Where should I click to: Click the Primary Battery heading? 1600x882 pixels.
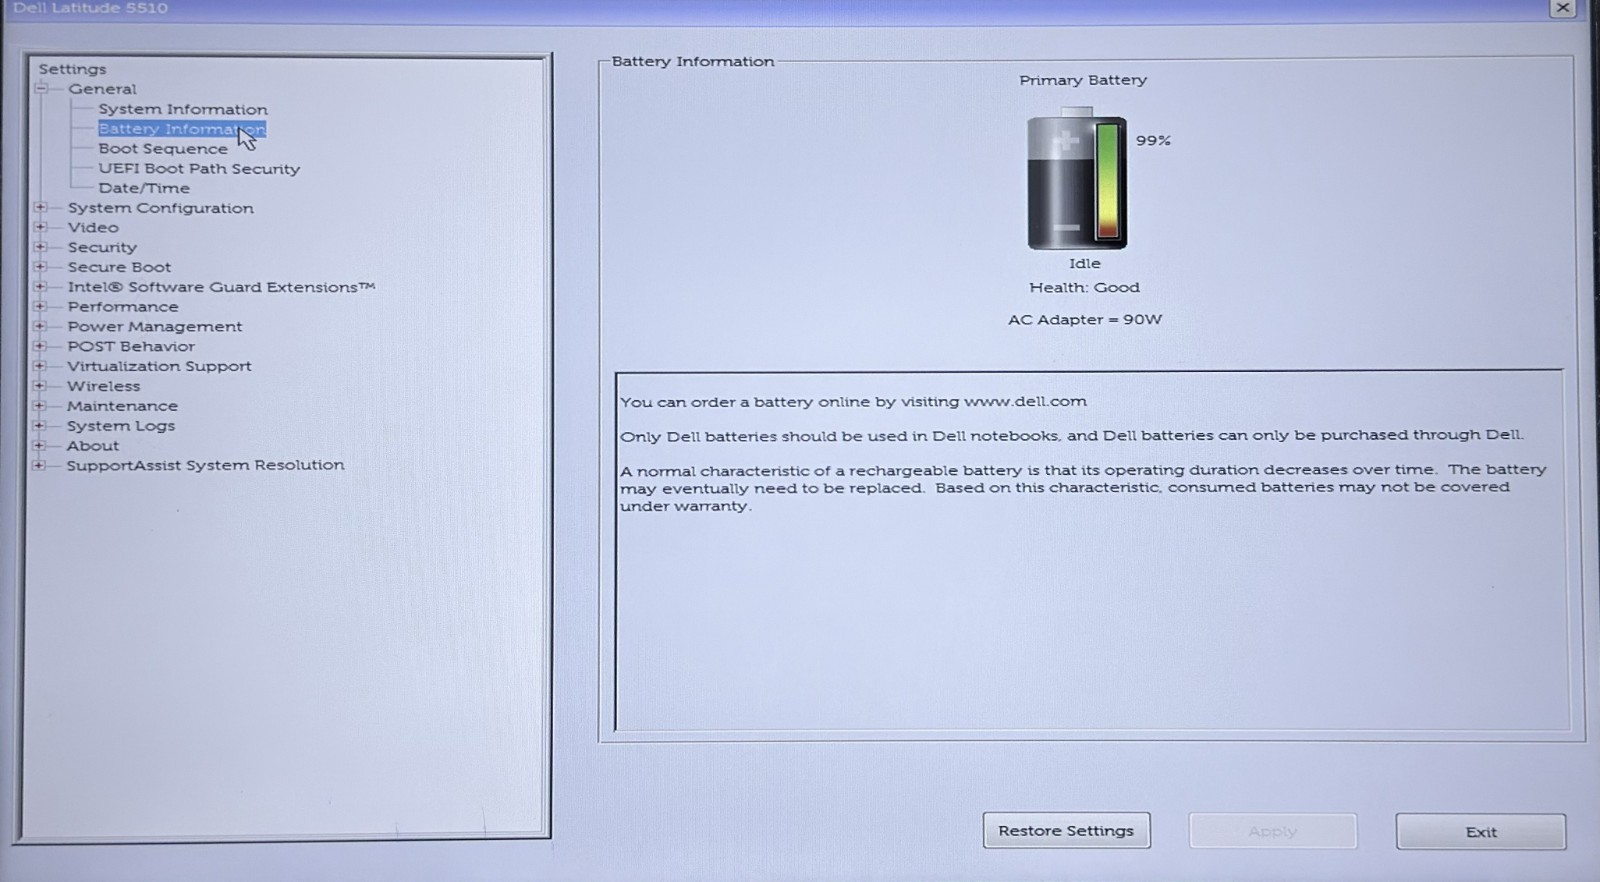(x=1083, y=80)
